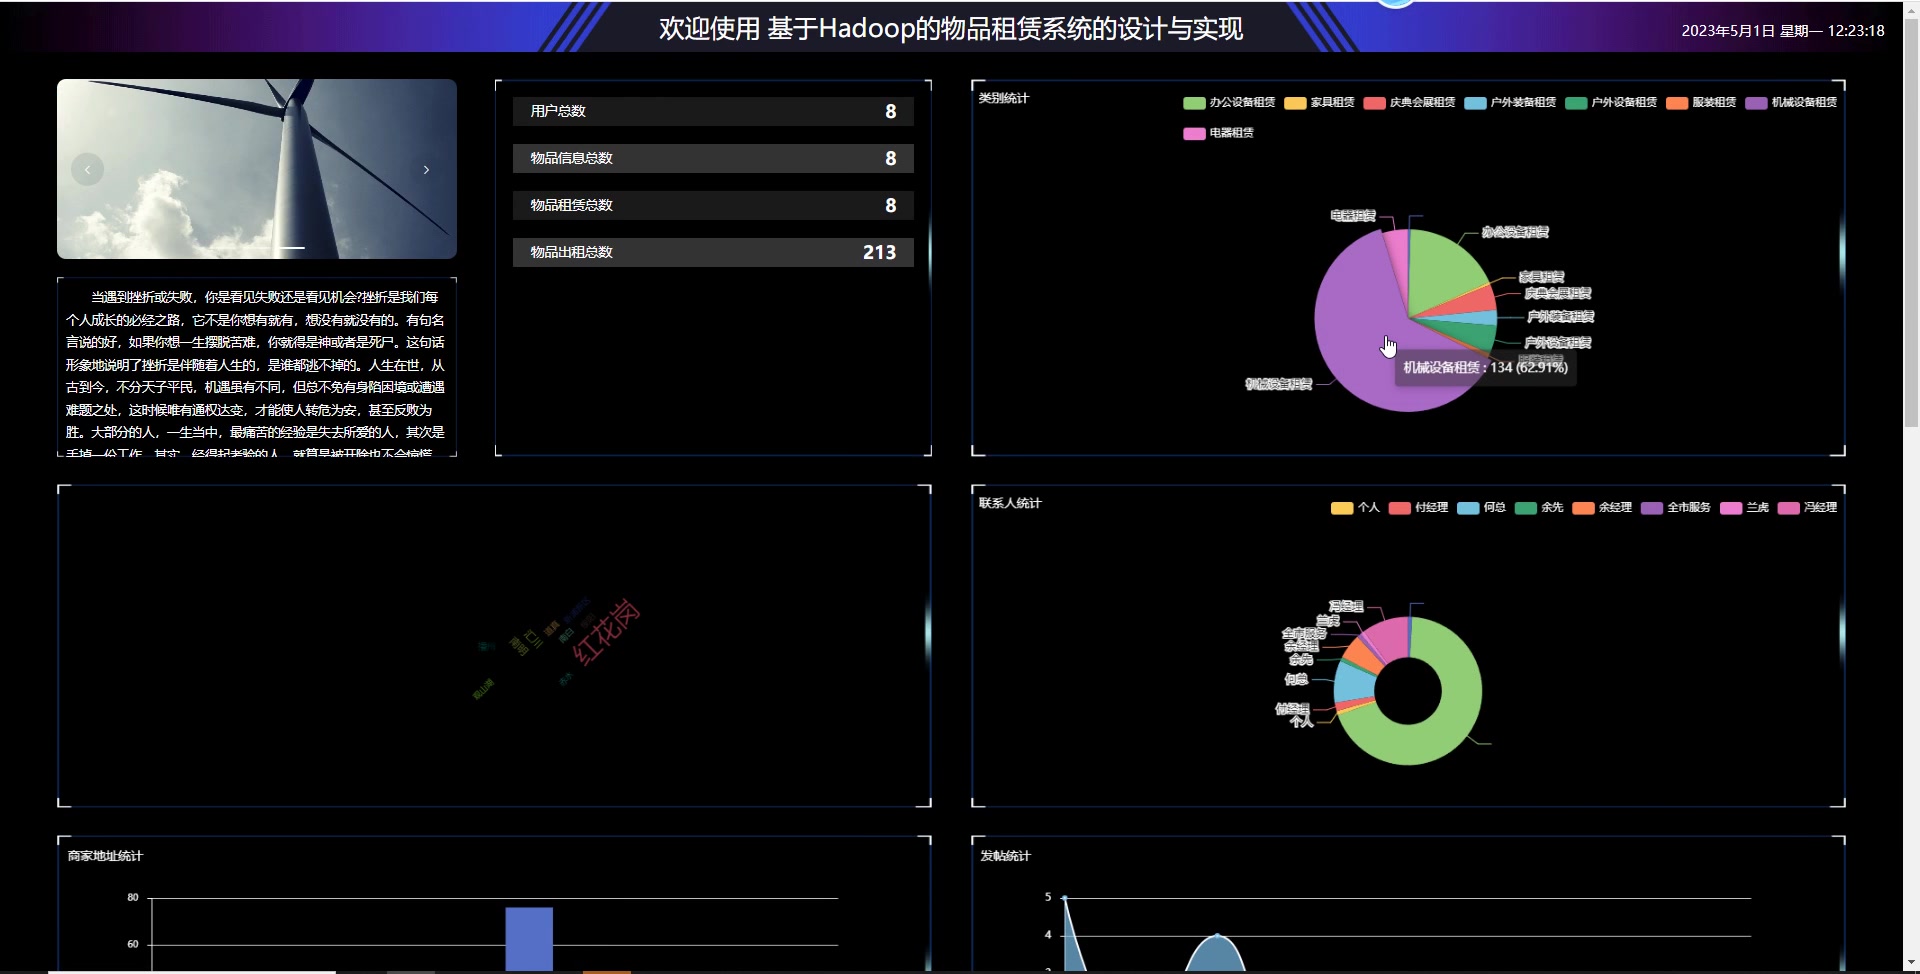Toggle 个人 legend in contacts chart
Viewport: 1920px width, 974px height.
[x=1355, y=508]
